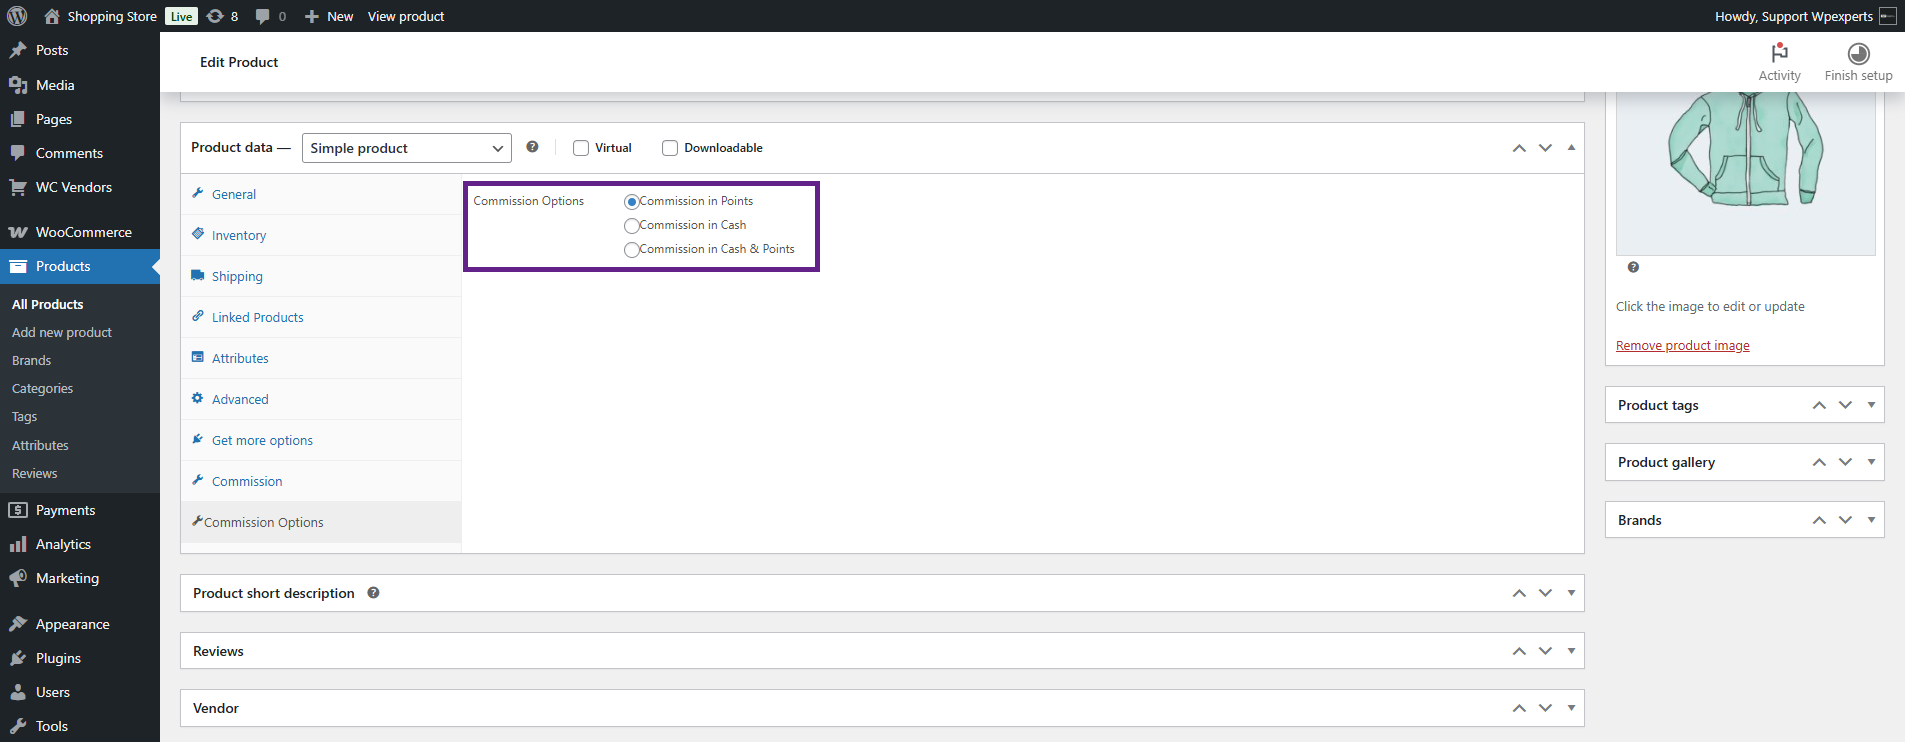Enable the Virtual checkbox
Screen dimensions: 1905x742
[x=581, y=148]
